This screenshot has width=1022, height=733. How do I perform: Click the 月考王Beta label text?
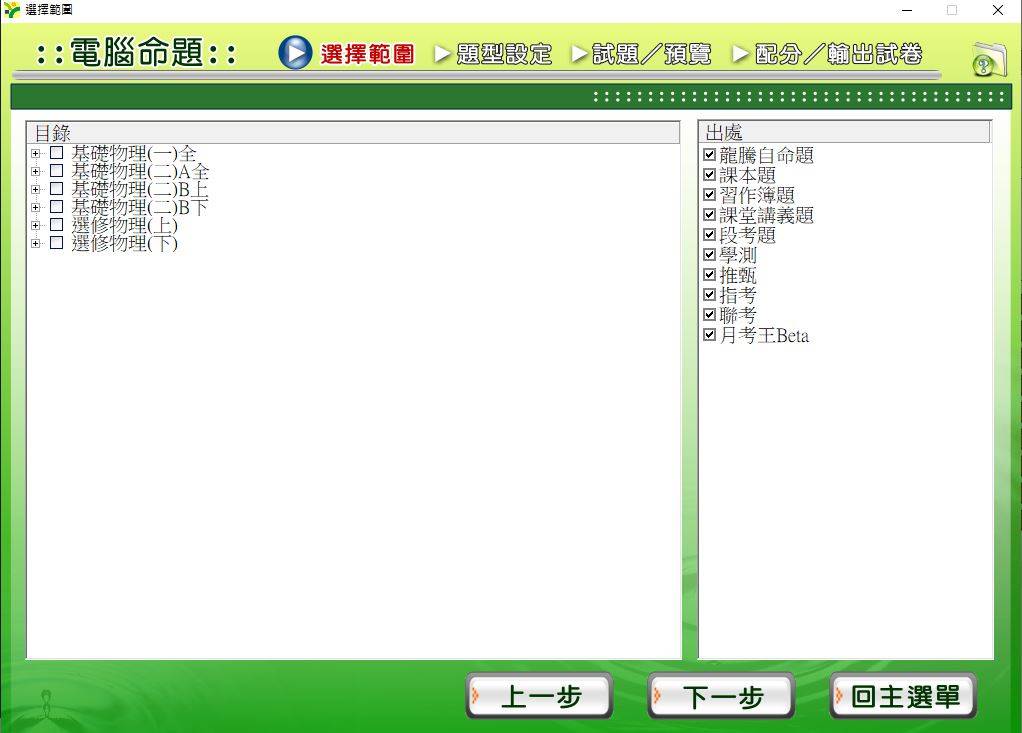(764, 336)
